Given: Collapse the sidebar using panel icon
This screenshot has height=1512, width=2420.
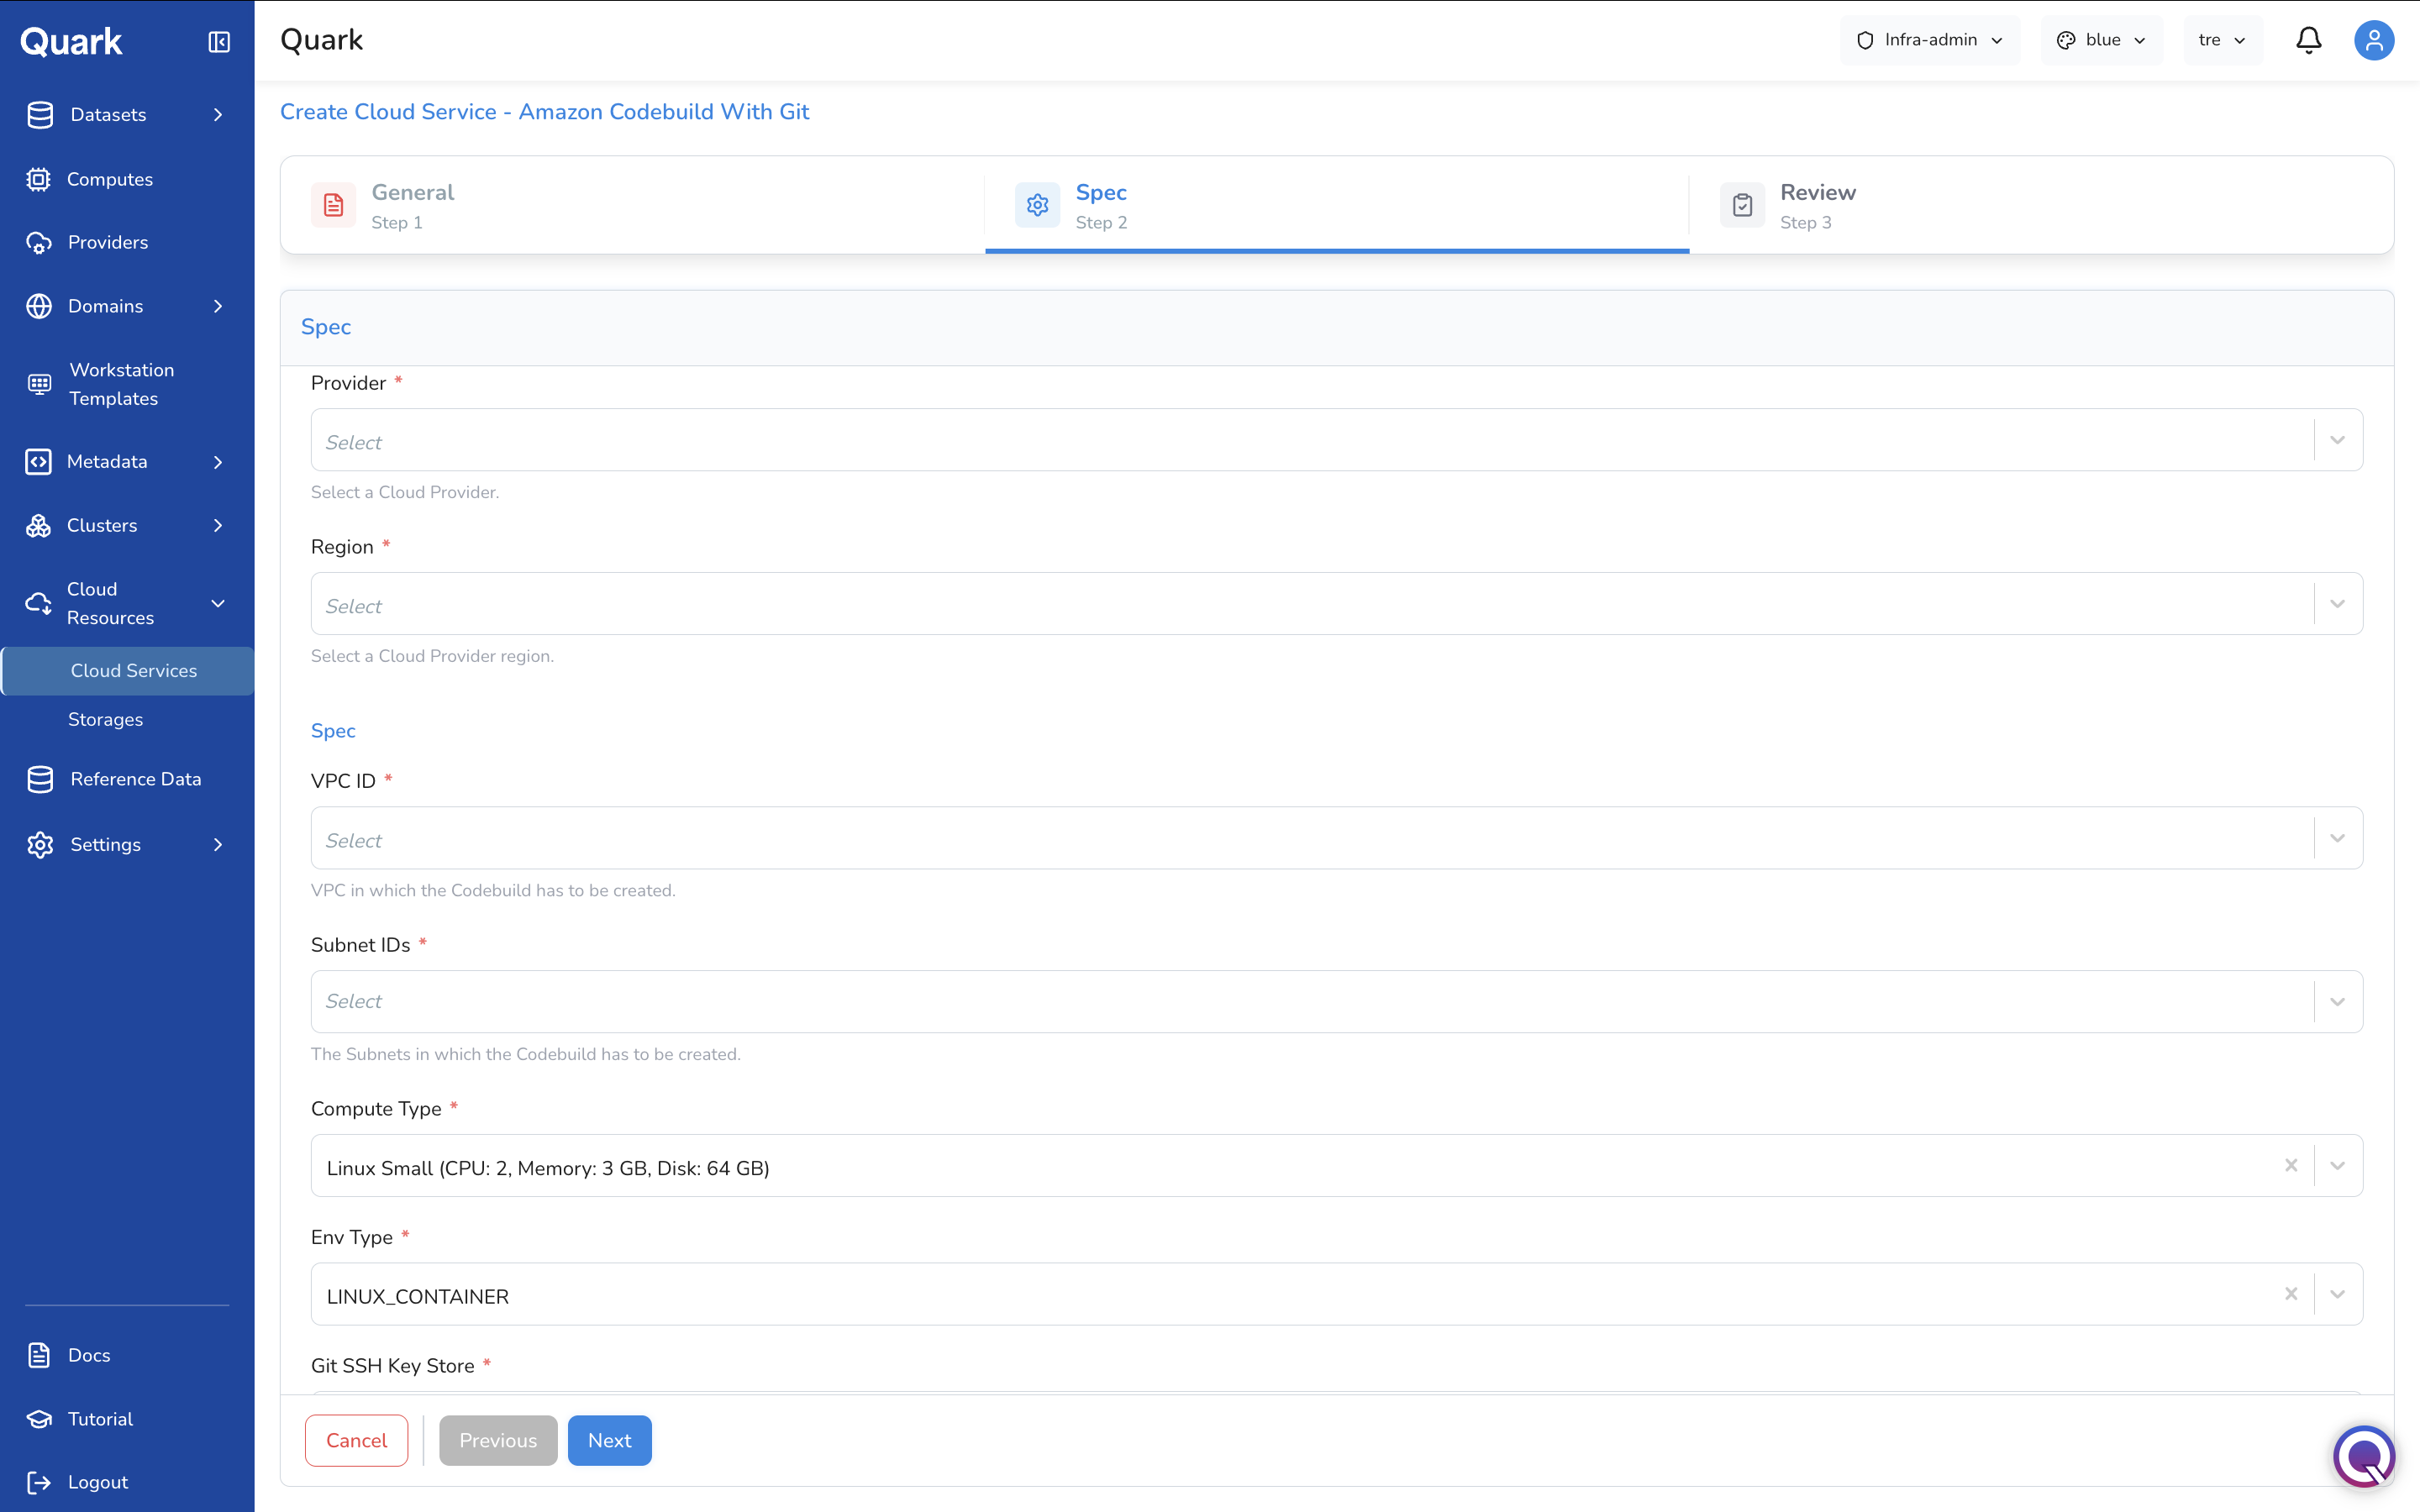Looking at the screenshot, I should click(x=219, y=41).
